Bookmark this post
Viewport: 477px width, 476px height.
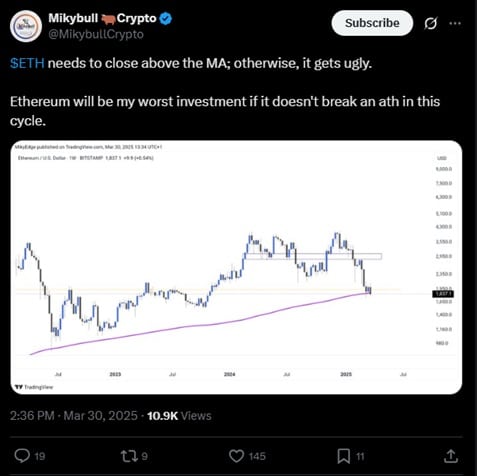coord(344,456)
